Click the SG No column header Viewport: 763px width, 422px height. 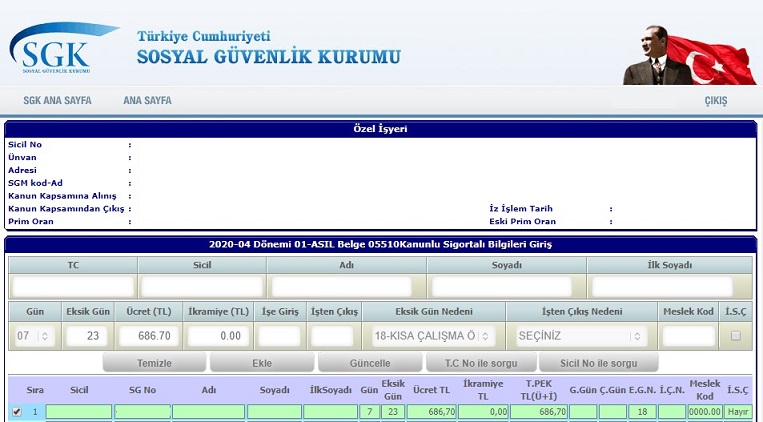[143, 390]
